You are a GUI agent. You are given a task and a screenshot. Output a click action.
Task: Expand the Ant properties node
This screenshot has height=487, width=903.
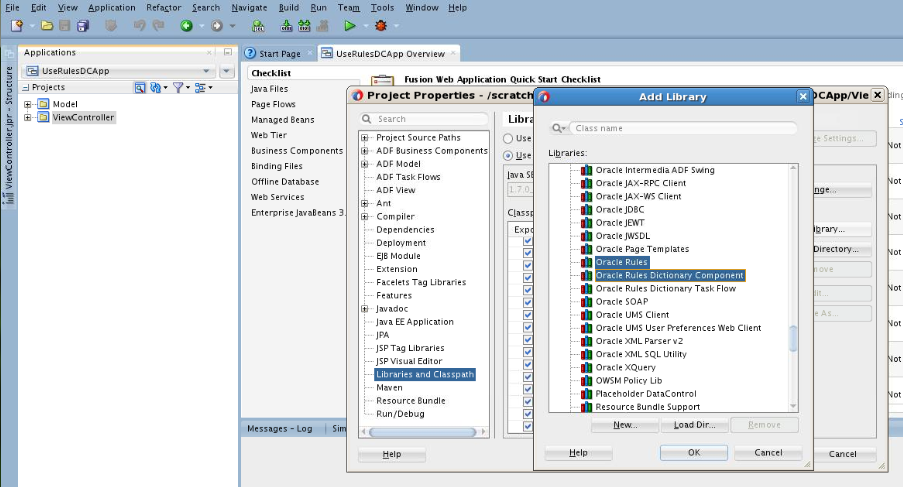click(365, 203)
